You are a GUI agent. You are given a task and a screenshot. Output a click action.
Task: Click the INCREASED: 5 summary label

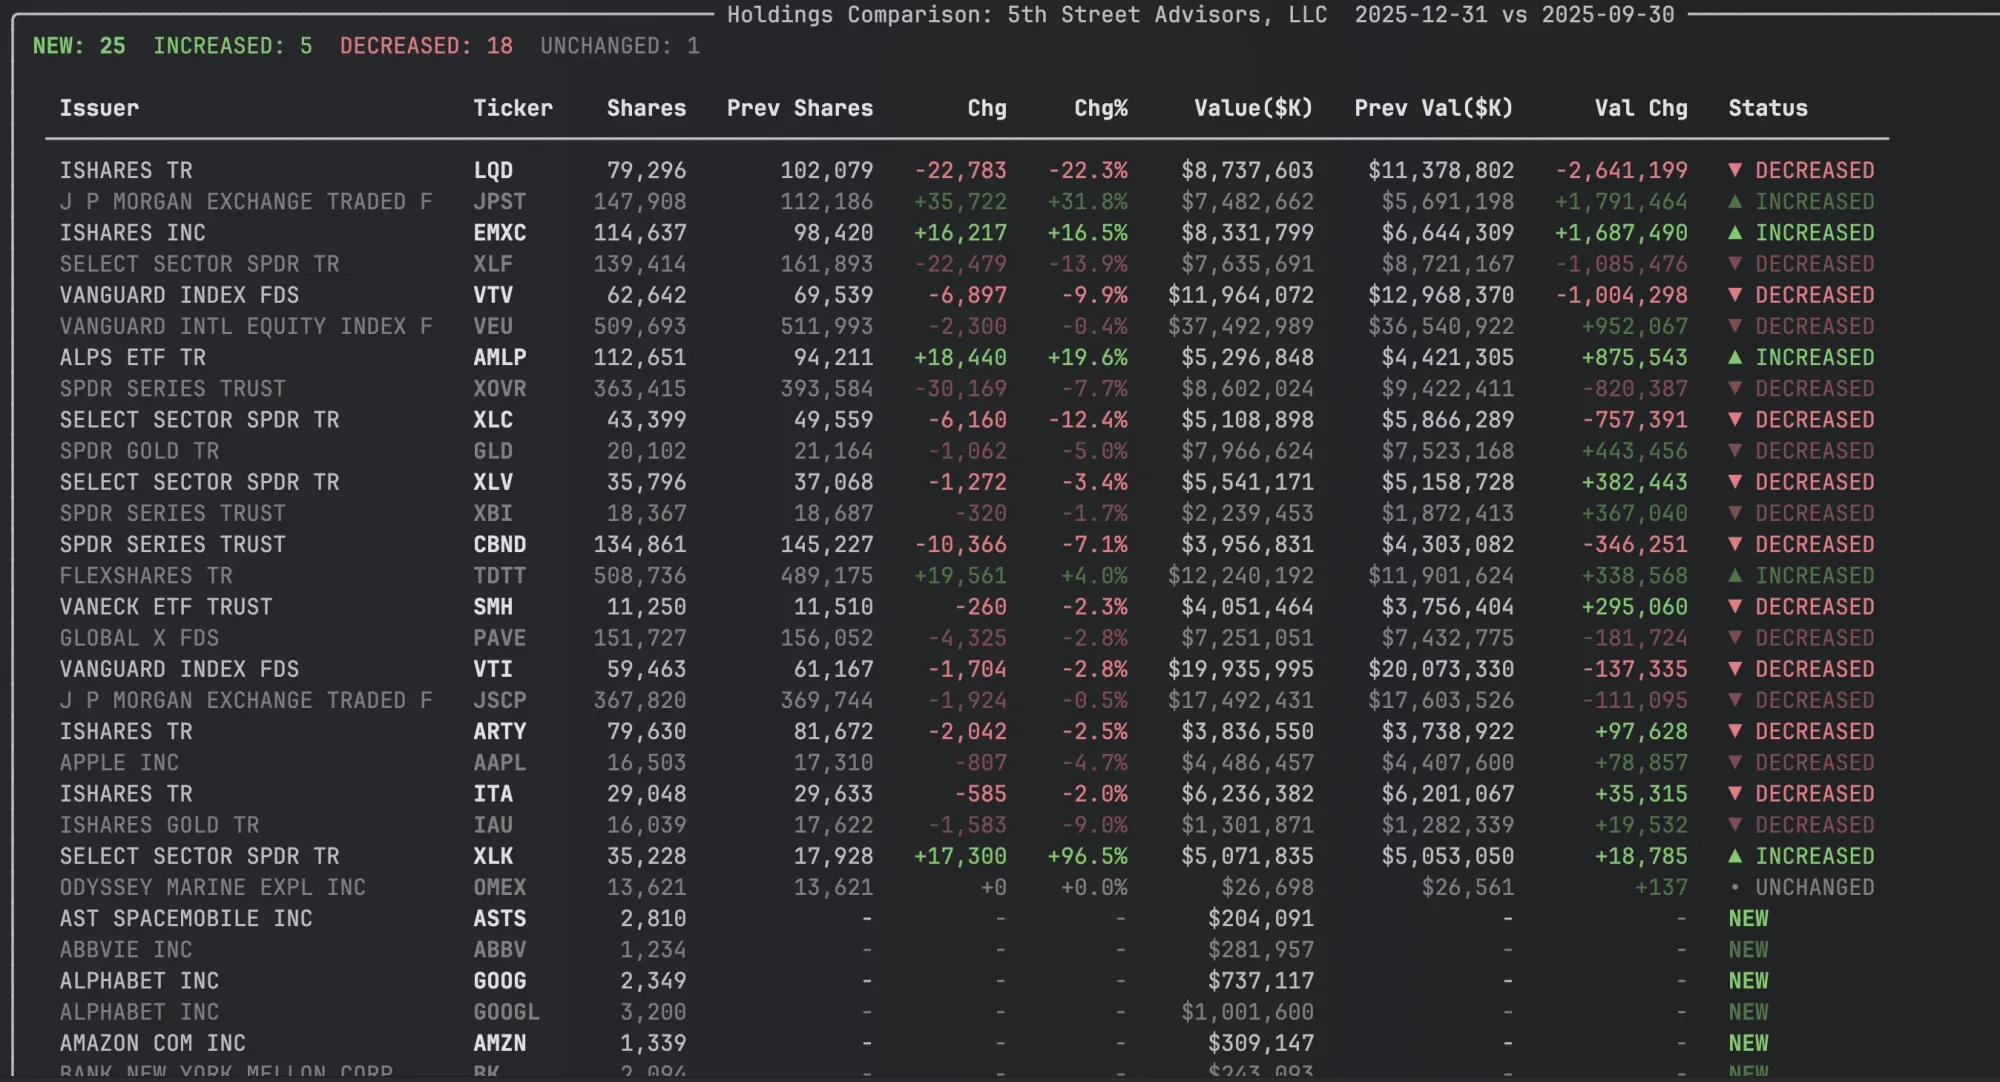click(x=232, y=46)
